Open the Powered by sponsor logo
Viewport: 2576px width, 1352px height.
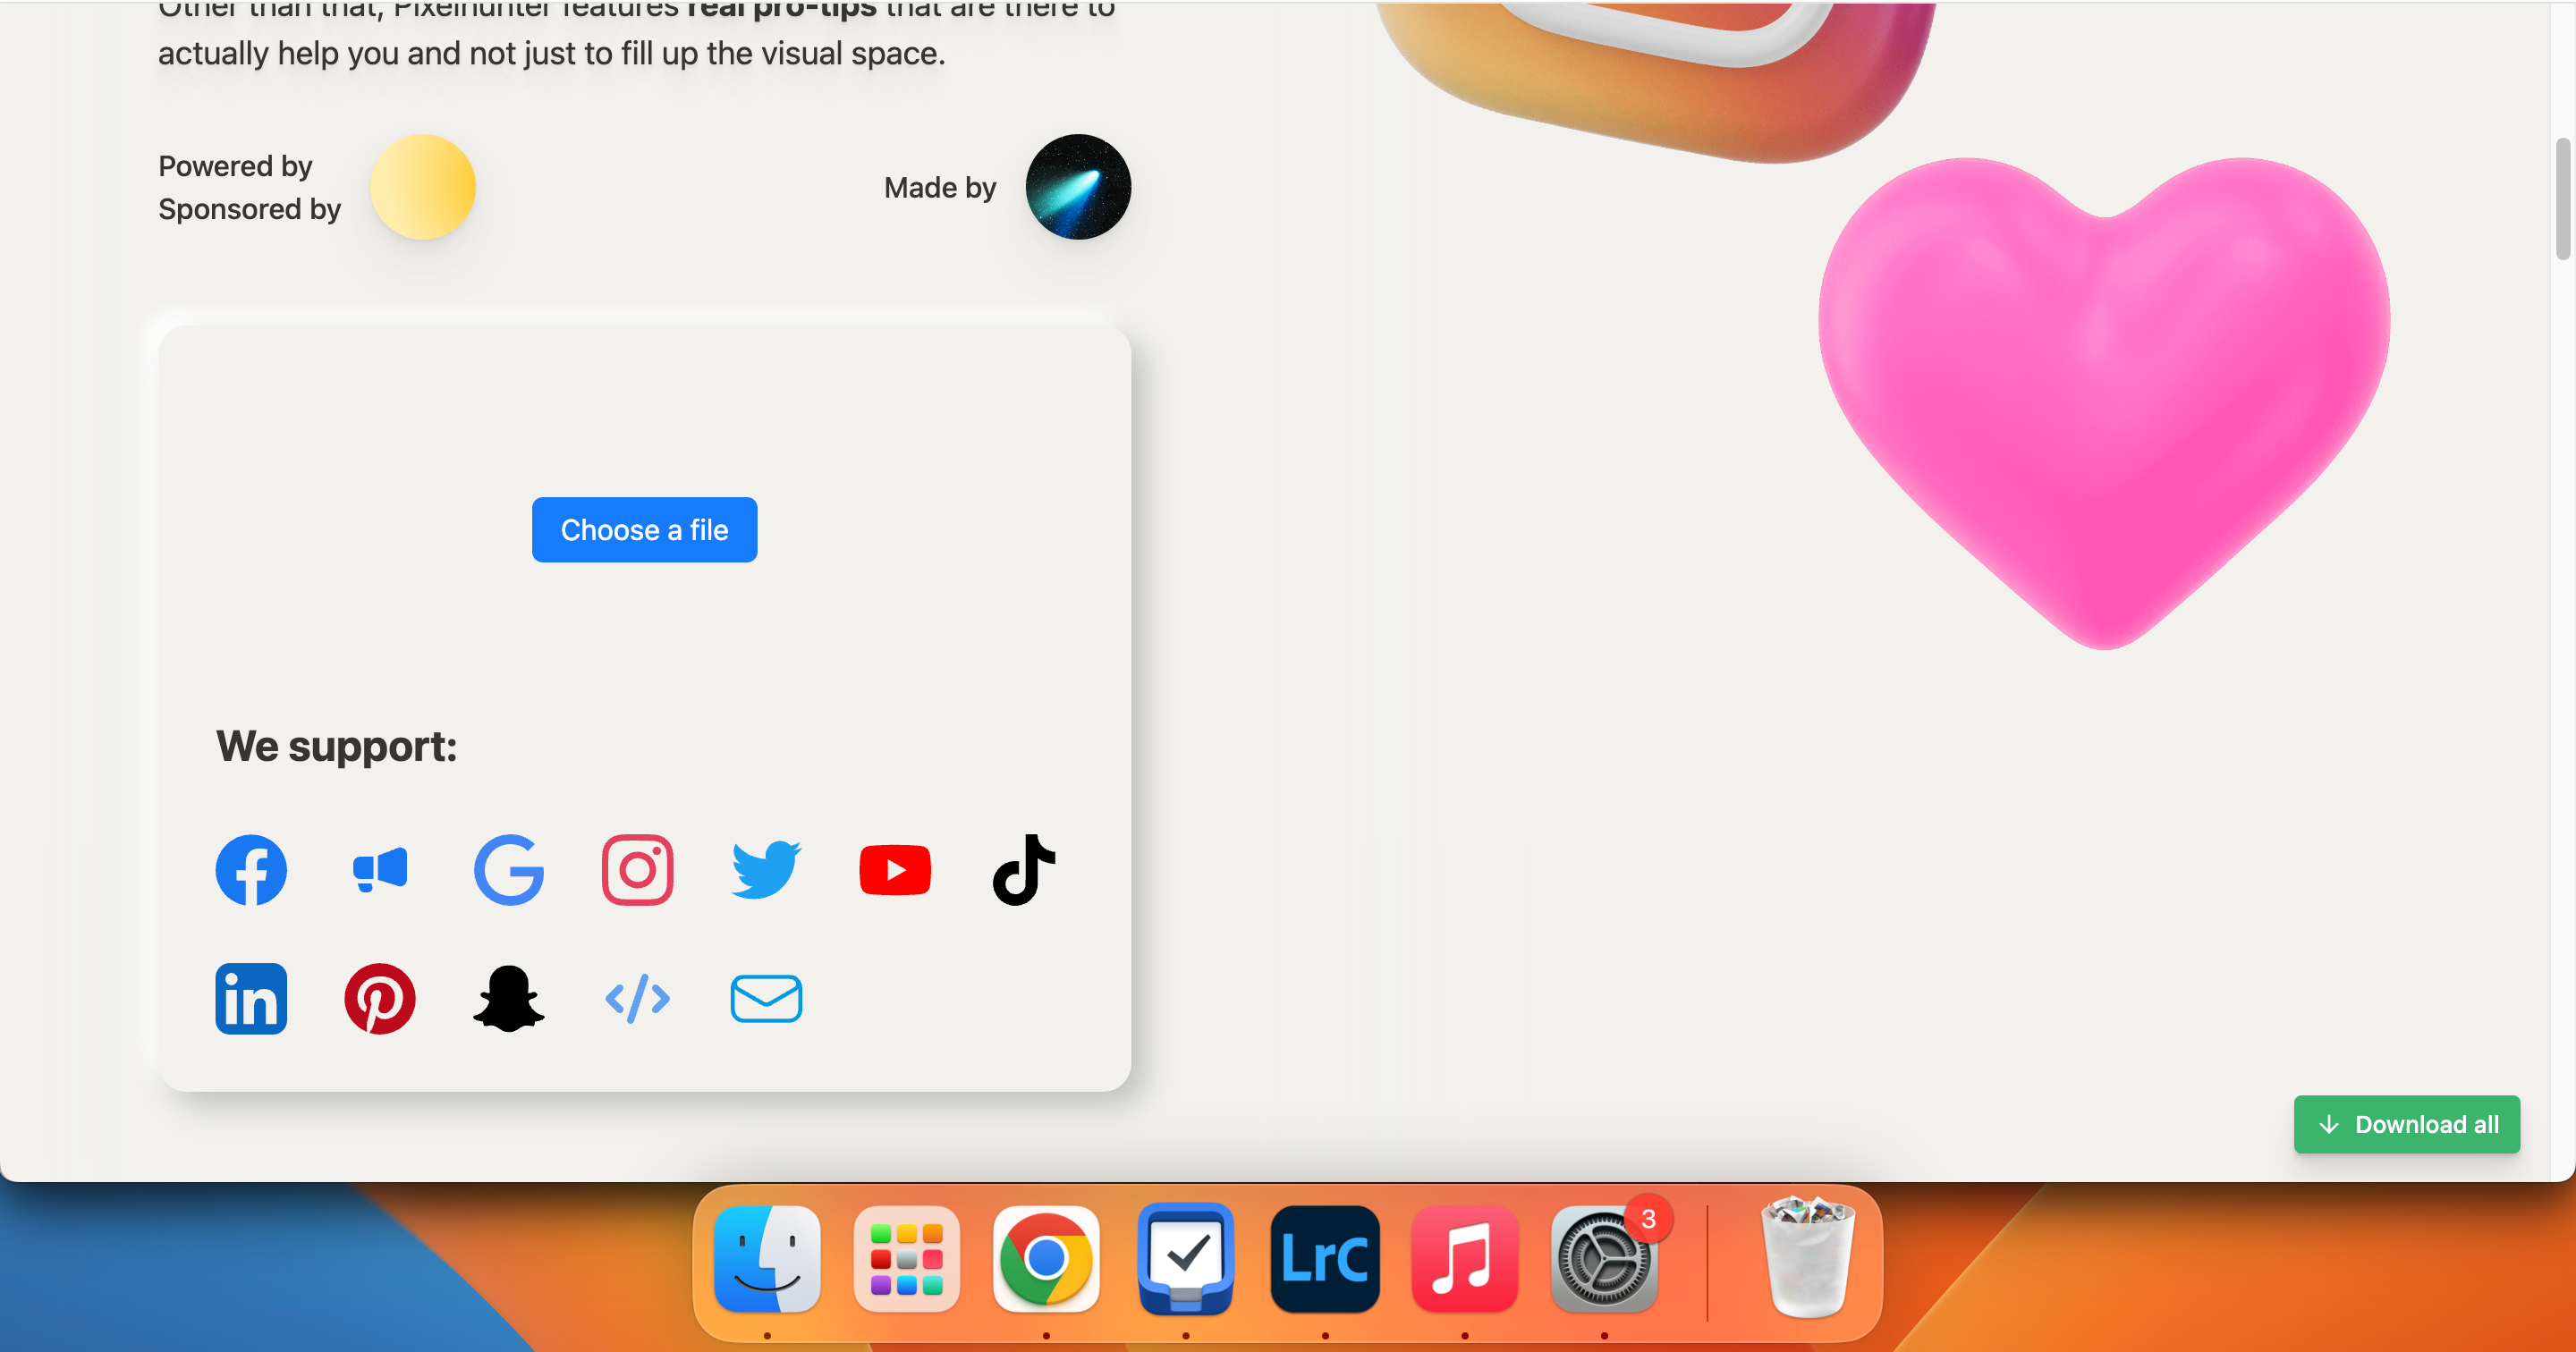pos(422,187)
